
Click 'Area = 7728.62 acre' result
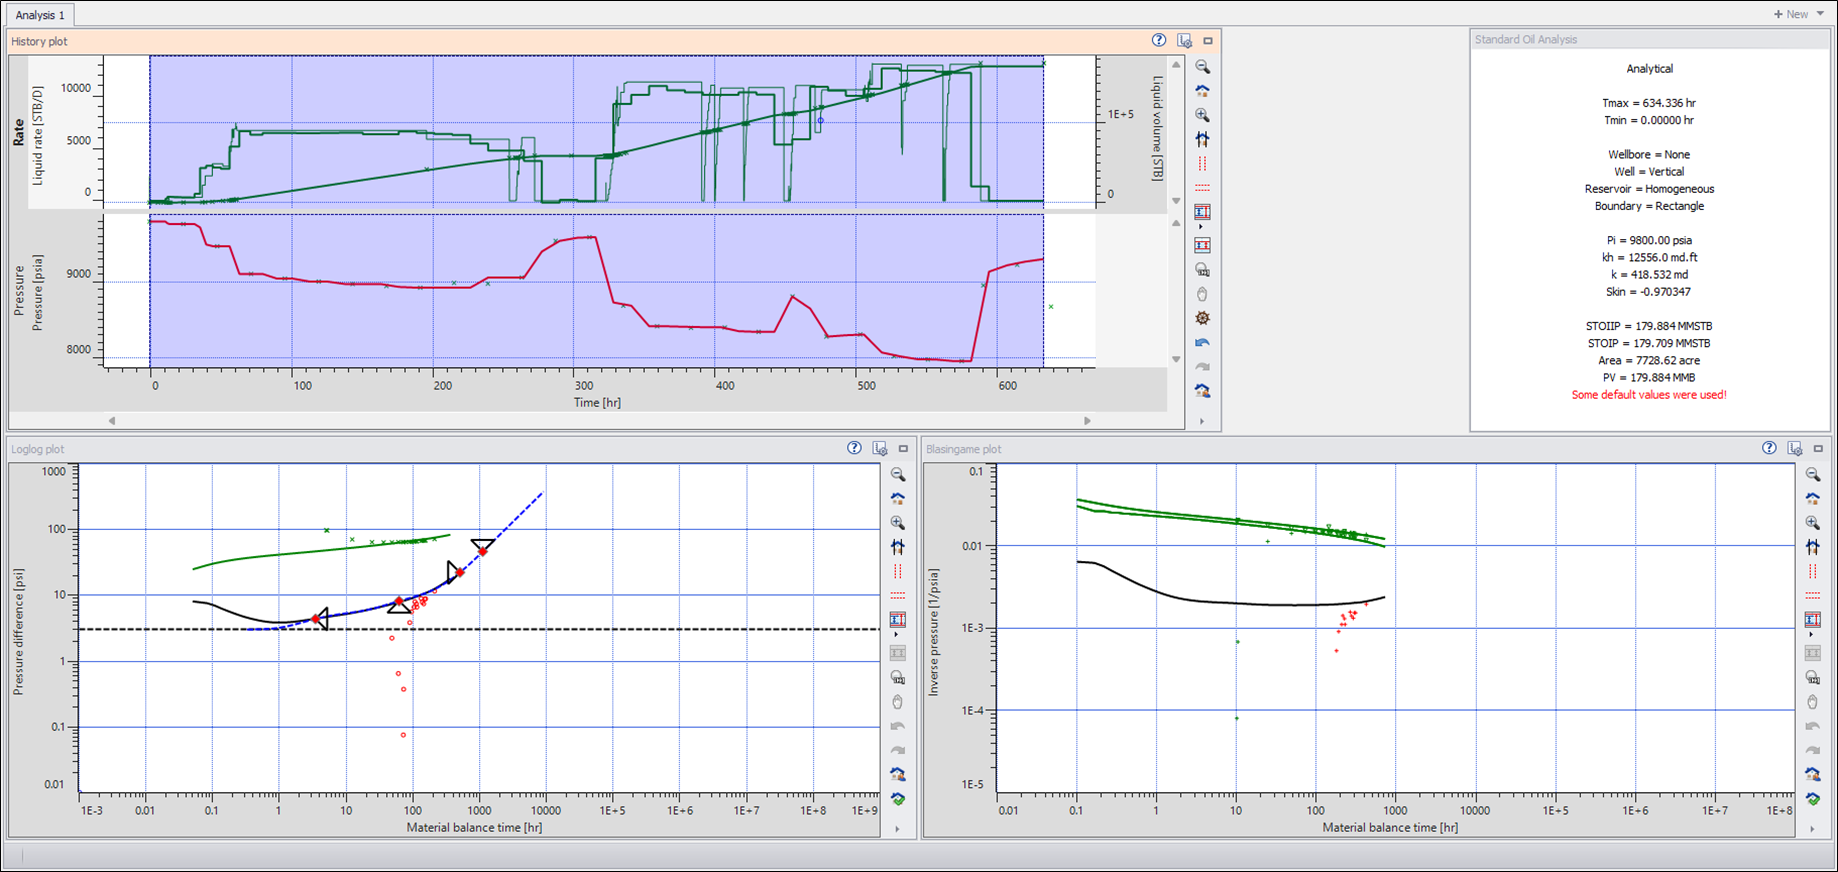1649,360
